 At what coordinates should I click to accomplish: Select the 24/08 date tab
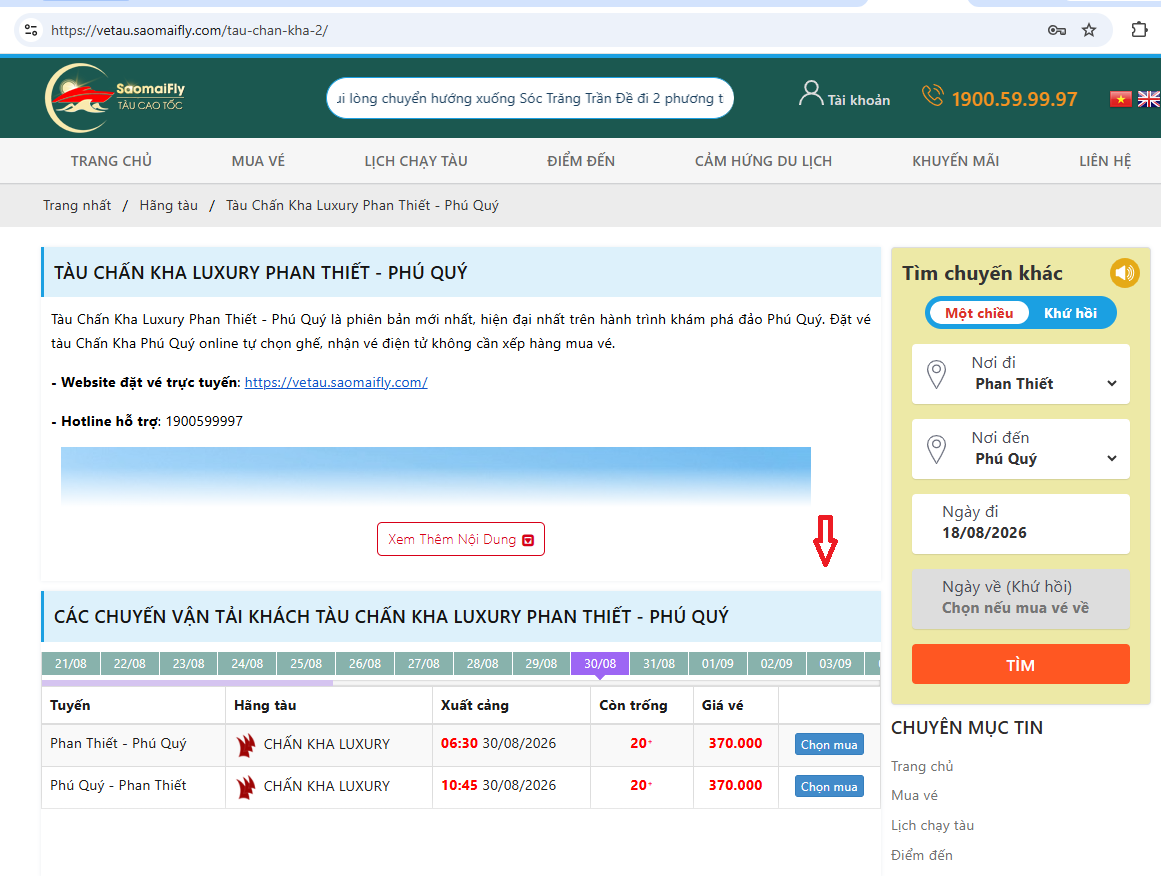(247, 663)
